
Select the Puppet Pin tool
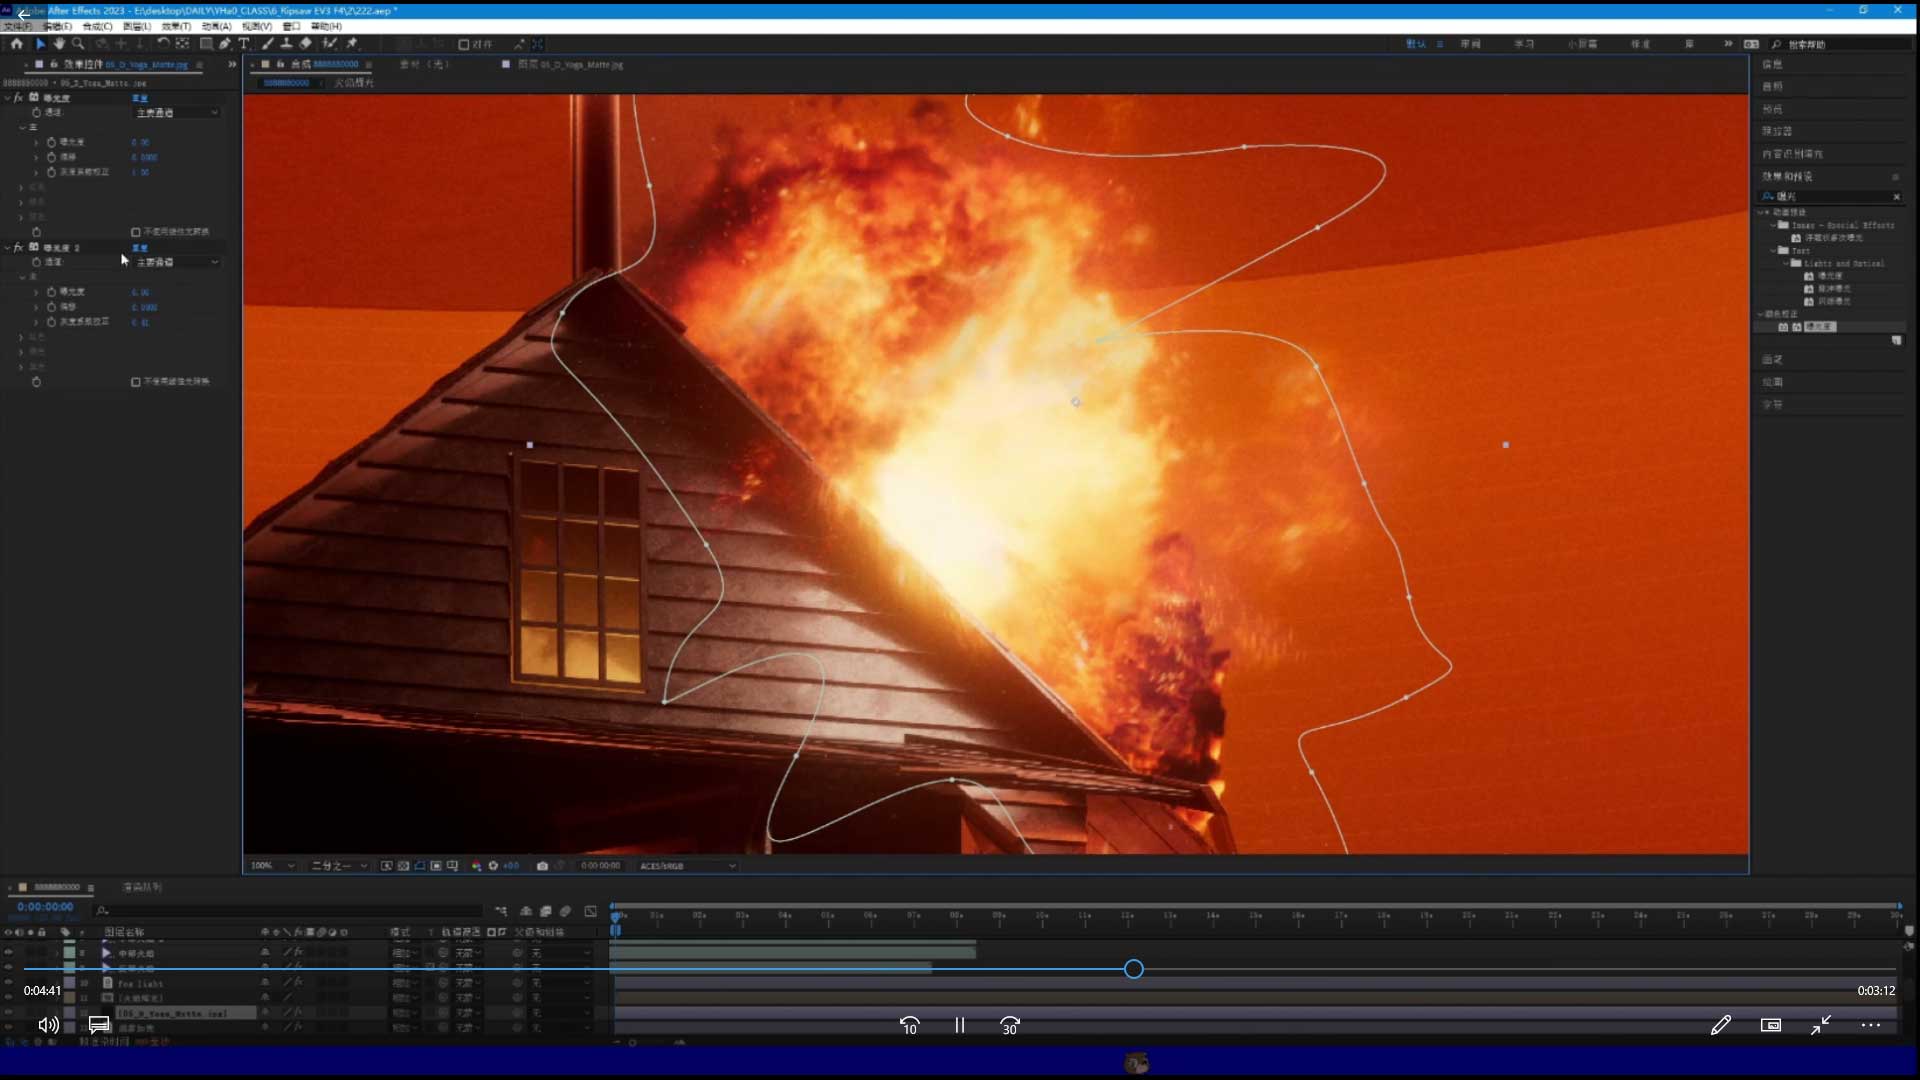pyautogui.click(x=352, y=44)
